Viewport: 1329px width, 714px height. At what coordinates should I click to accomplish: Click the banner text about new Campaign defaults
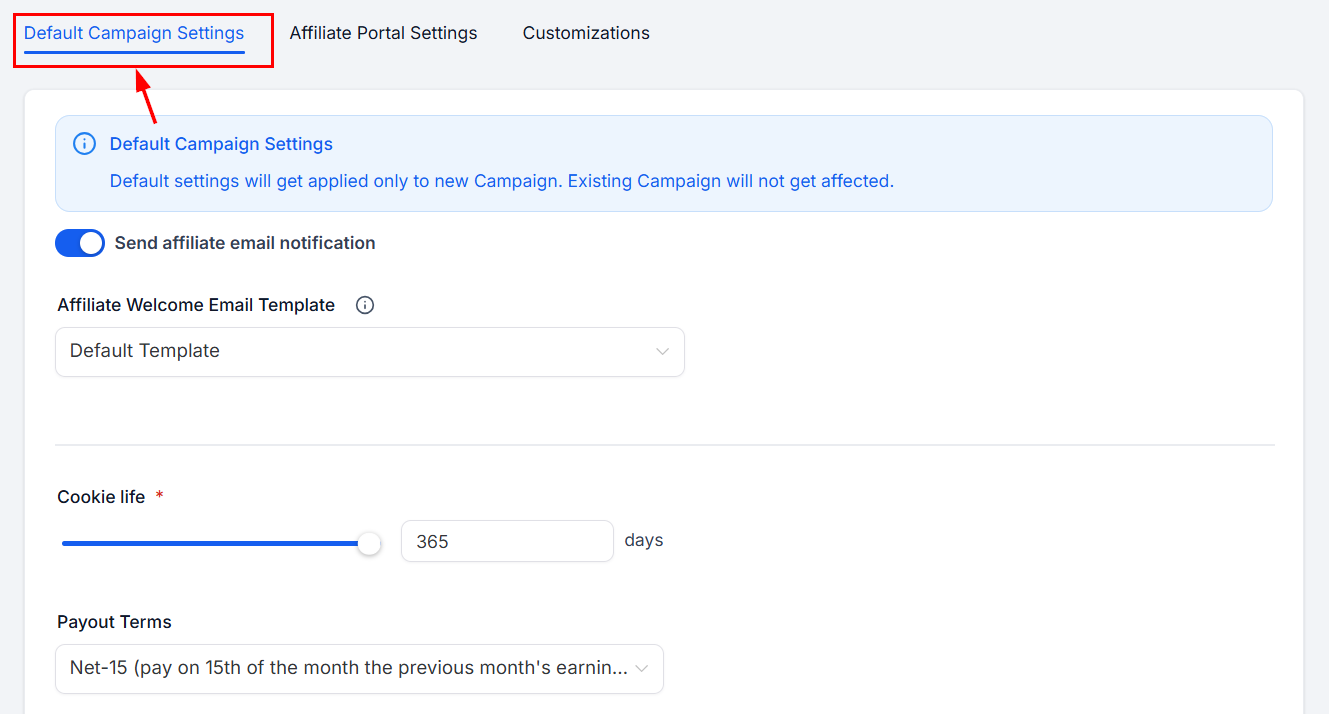point(501,181)
